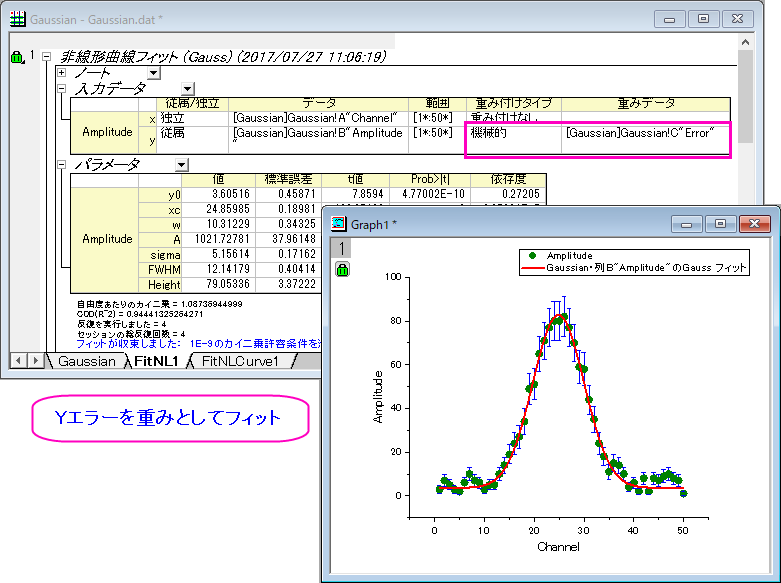781x583 pixels.
Task: Click the red fitted curve peak in the graph
Action: [559, 315]
